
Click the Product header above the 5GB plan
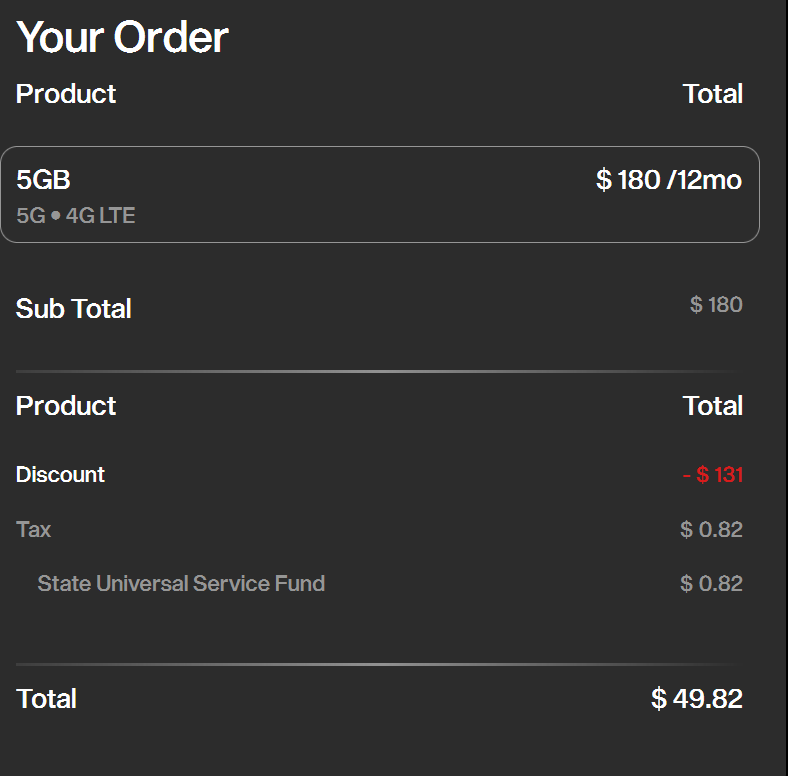pyautogui.click(x=66, y=94)
